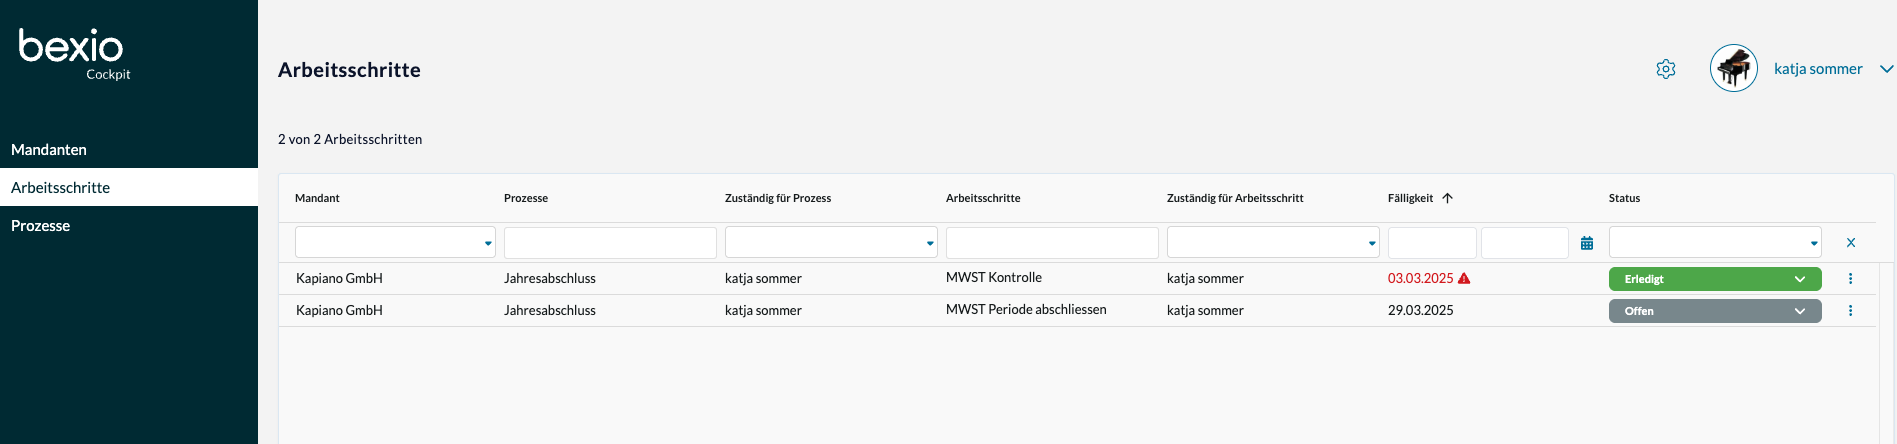This screenshot has height=444, width=1897.
Task: Expand the katja sommer user menu chevron
Action: pos(1886,69)
